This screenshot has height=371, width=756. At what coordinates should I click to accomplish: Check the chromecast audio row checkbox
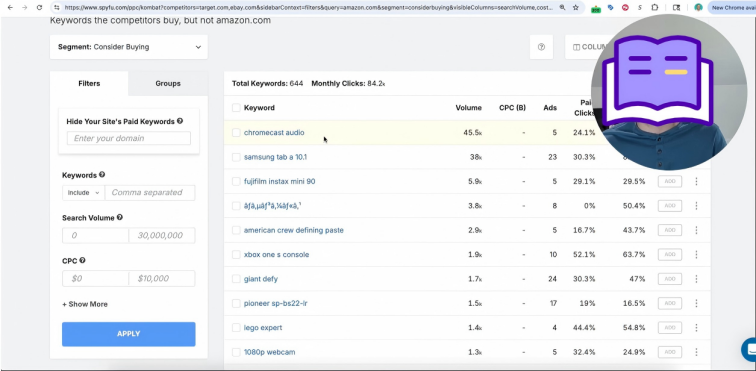pos(236,132)
